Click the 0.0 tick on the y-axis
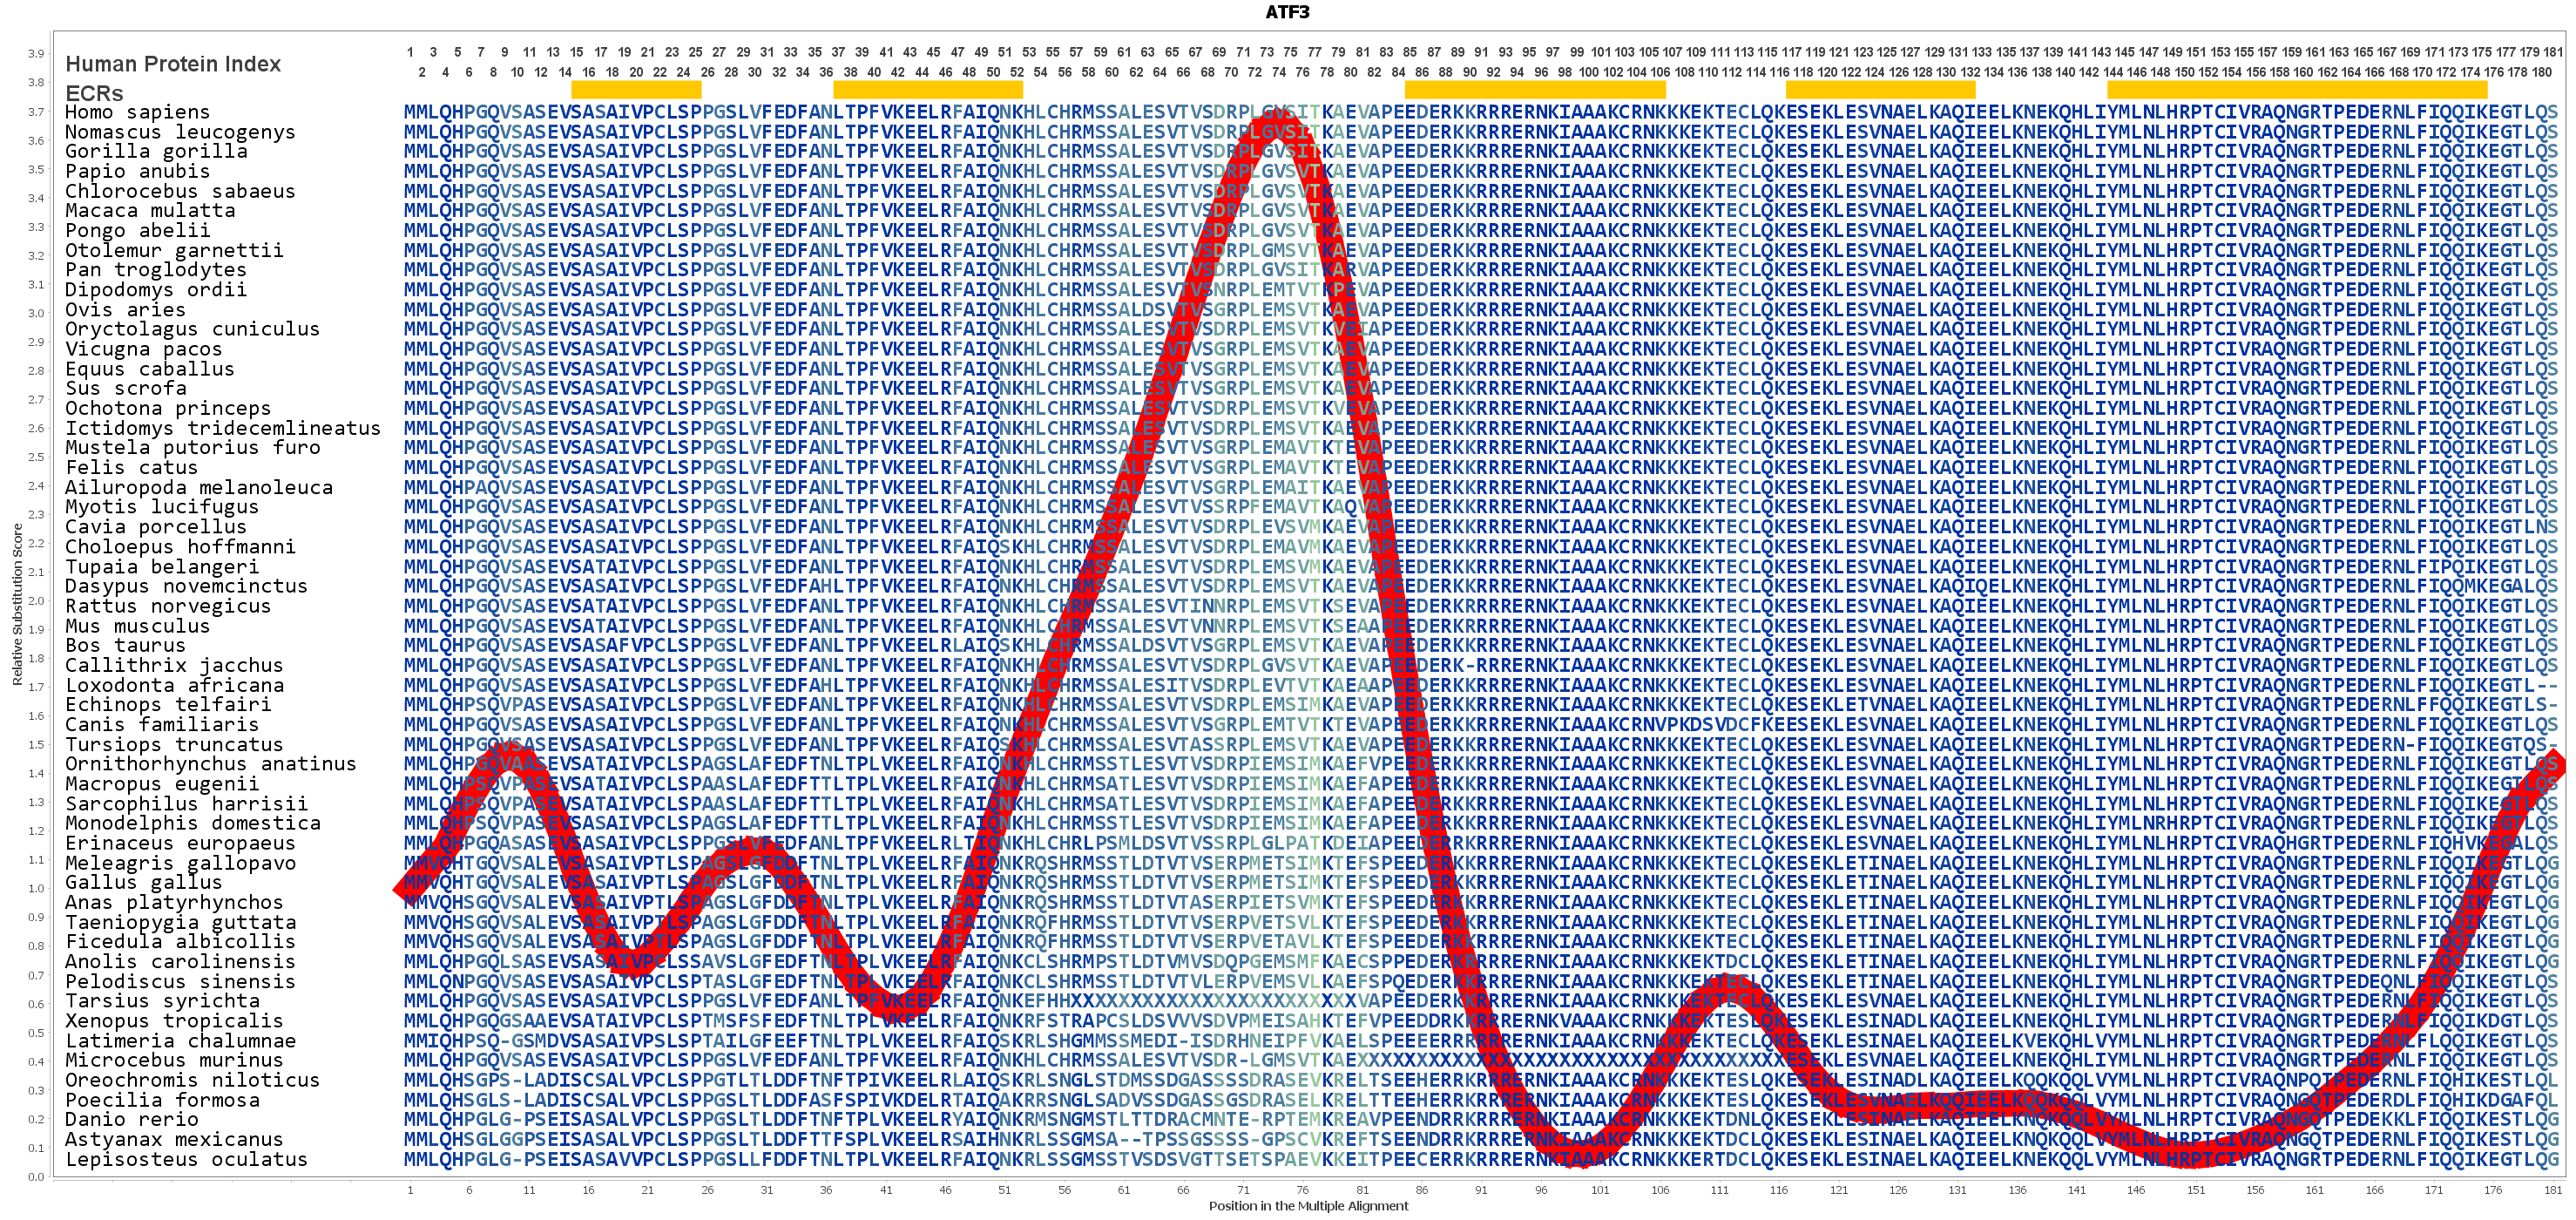2576x1220 pixels. click(36, 1177)
